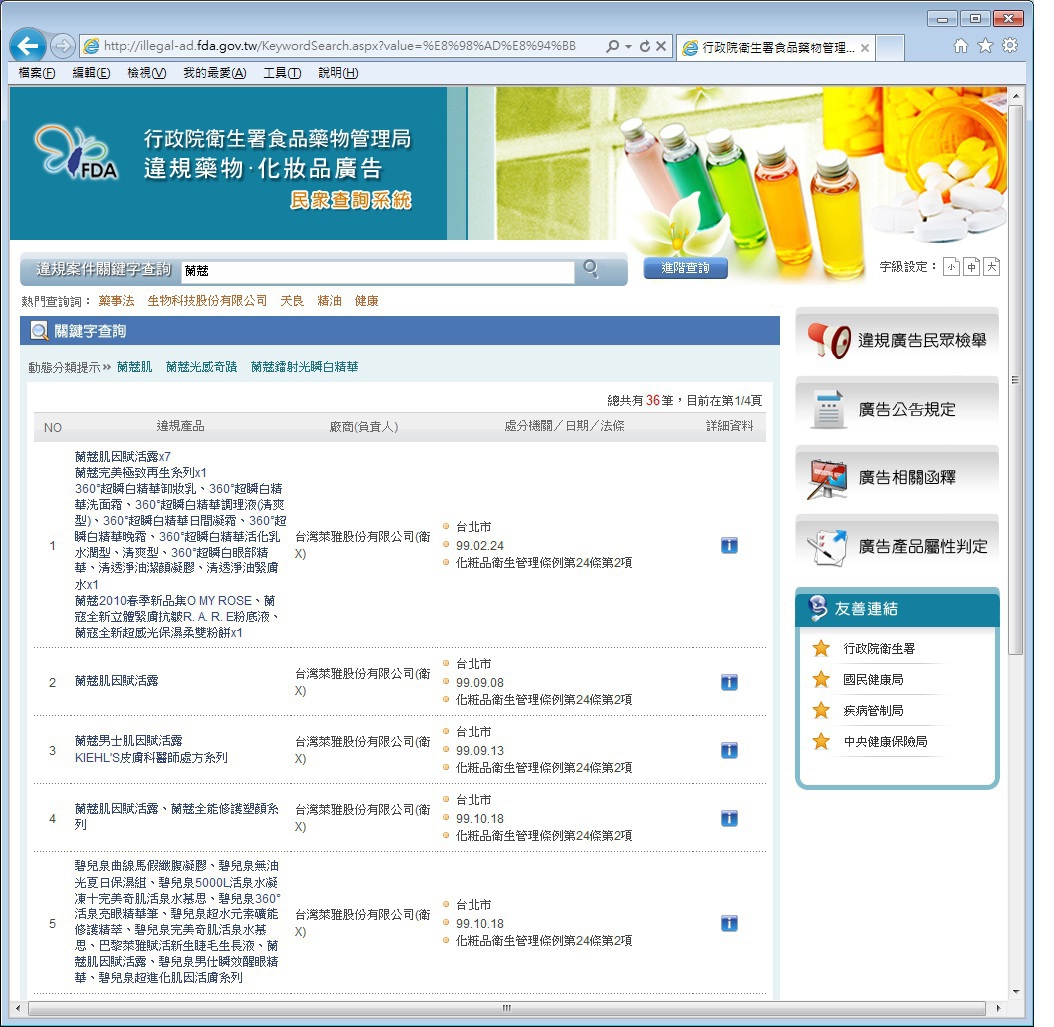Screen dimensions: 1054x1027
Task: Click the page URL in address bar
Action: click(339, 46)
